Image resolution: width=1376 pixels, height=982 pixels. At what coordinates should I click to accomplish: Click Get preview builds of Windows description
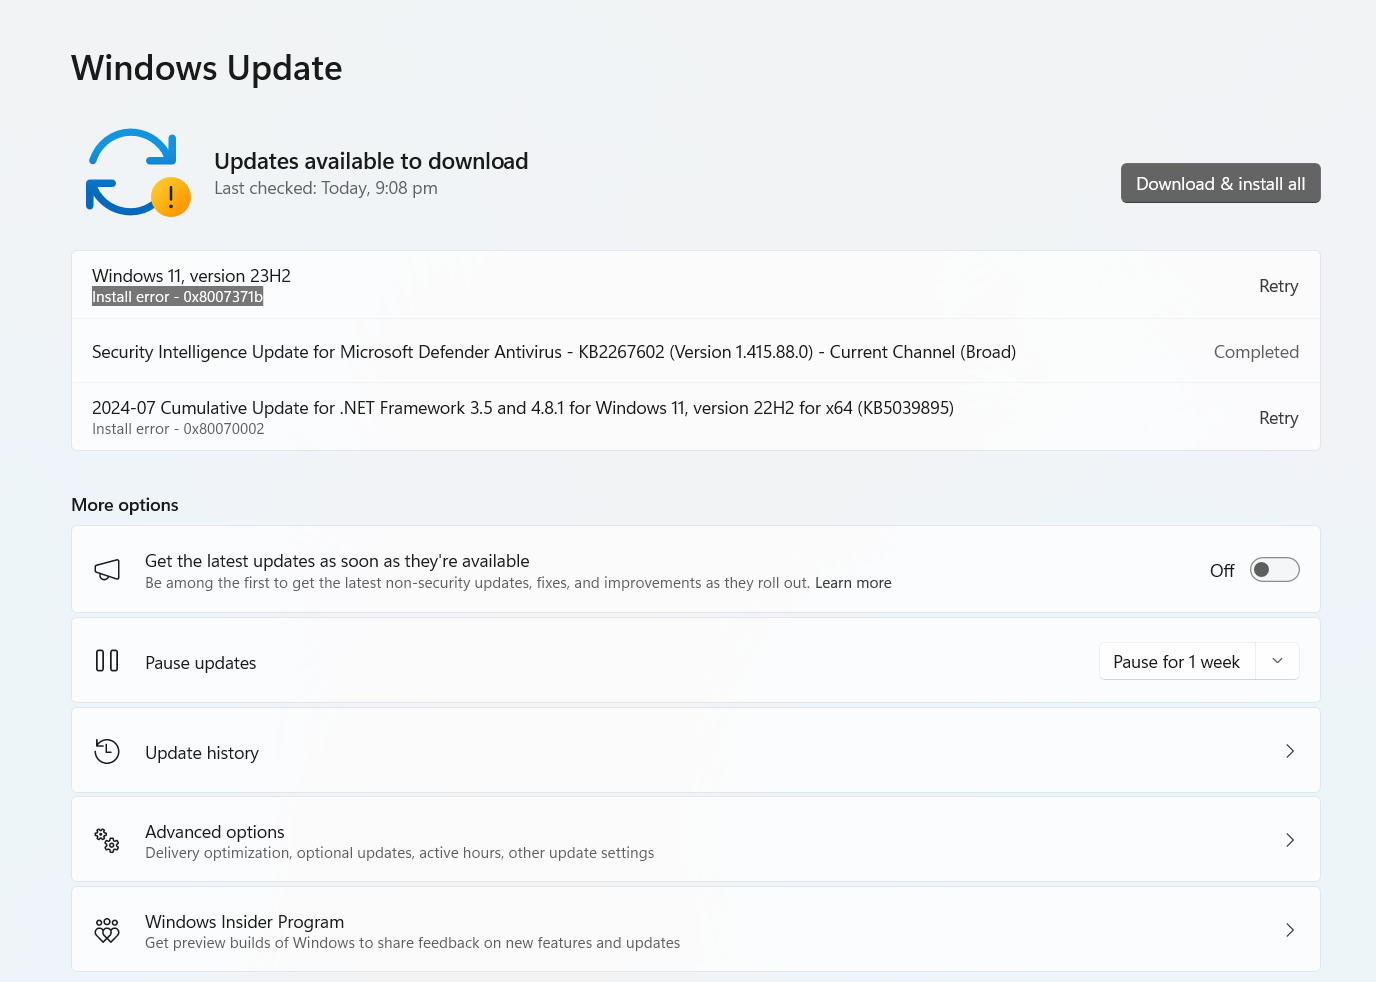(x=413, y=943)
